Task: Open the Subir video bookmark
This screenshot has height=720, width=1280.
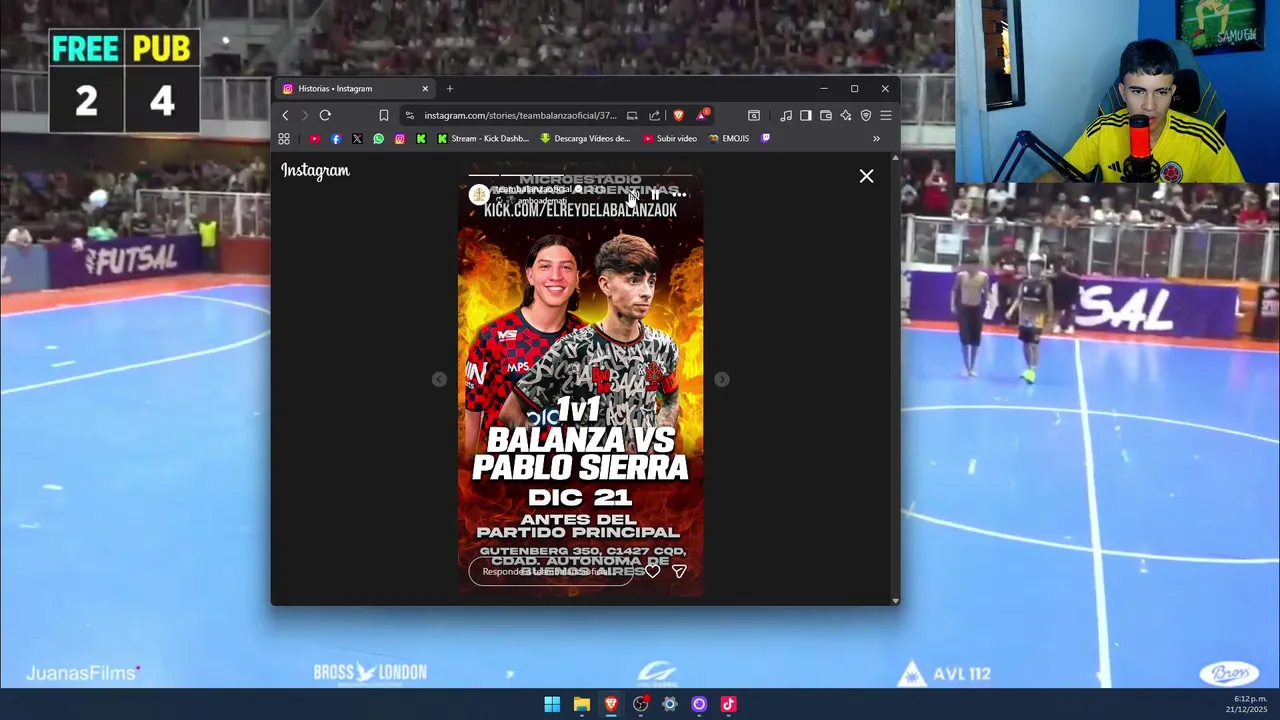Action: (x=670, y=139)
